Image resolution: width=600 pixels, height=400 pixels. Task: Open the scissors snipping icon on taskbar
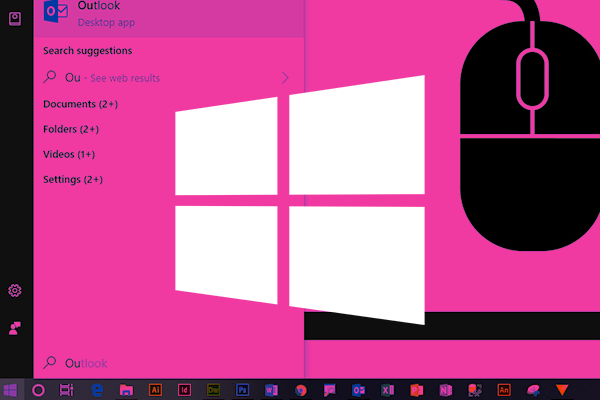click(x=475, y=390)
